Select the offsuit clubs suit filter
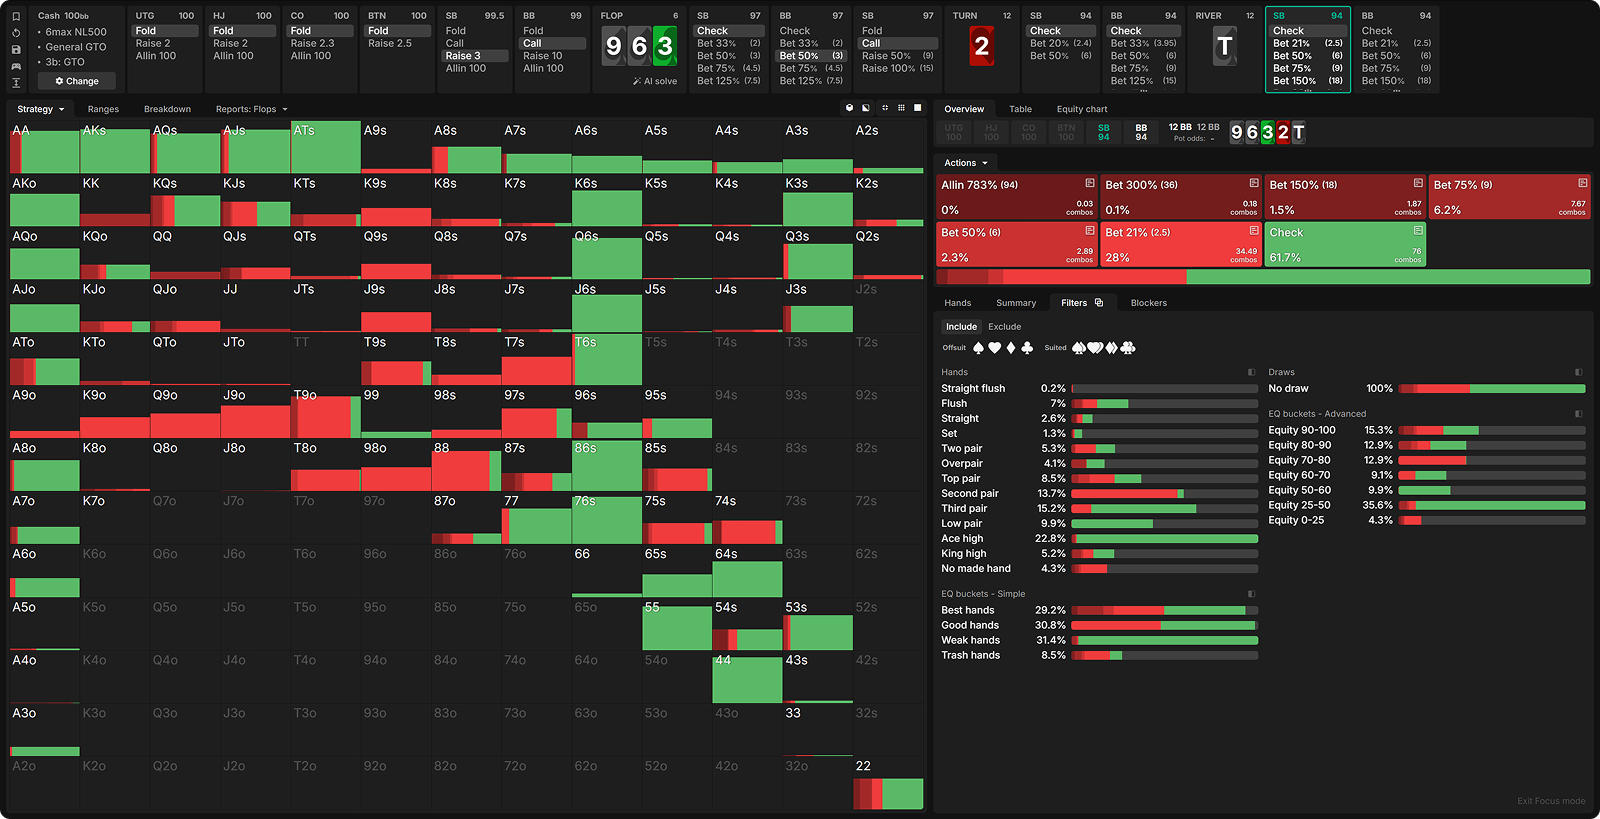1600x819 pixels. [x=1027, y=348]
